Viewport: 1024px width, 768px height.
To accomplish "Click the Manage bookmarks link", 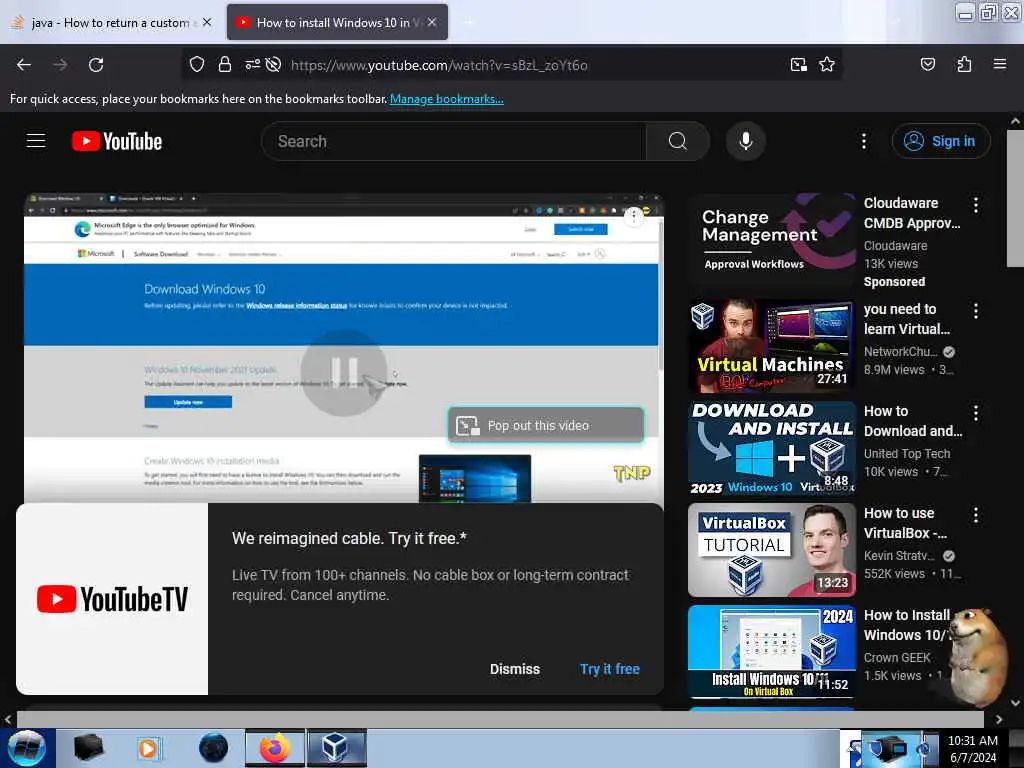I will (447, 99).
